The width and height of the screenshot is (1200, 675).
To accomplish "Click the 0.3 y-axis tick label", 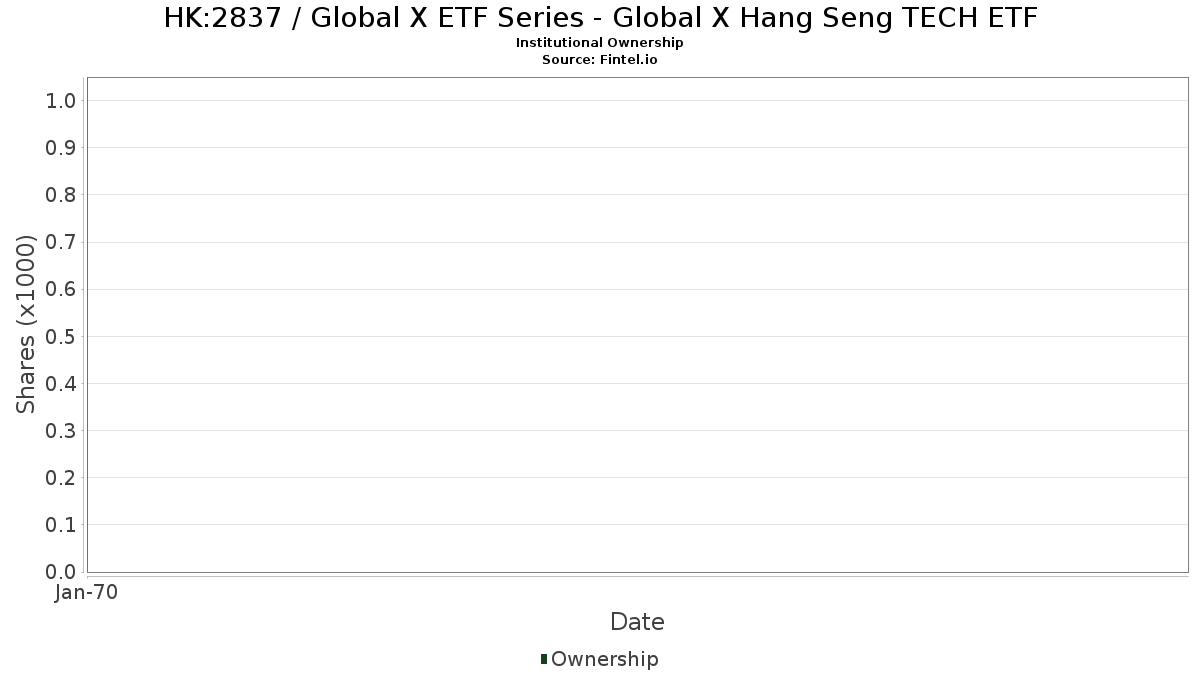I will (61, 431).
